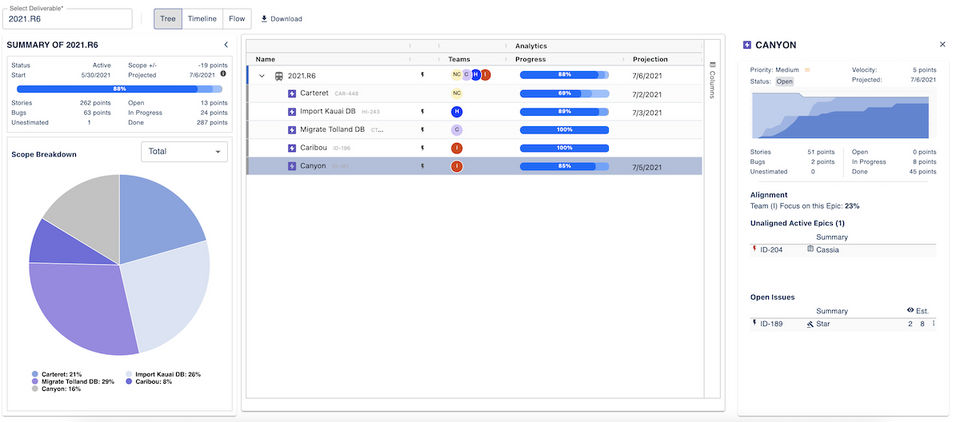Toggle the Carteret legend entry in the pie chart
Image resolution: width=960 pixels, height=422 pixels.
[x=56, y=374]
